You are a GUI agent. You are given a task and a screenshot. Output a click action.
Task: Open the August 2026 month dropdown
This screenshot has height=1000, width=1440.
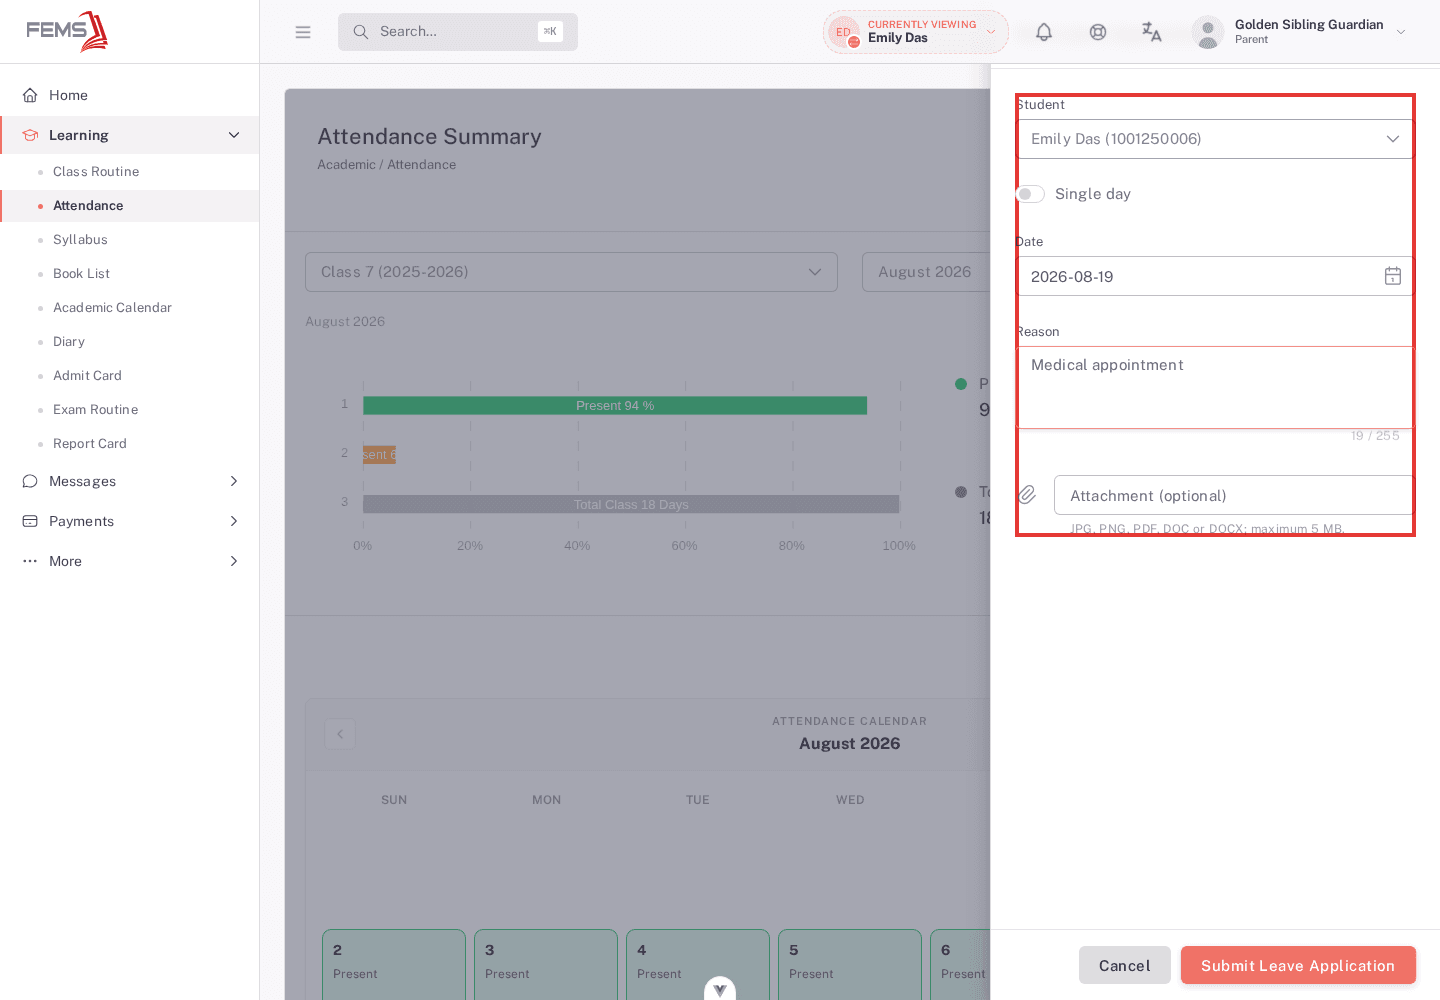[926, 272]
